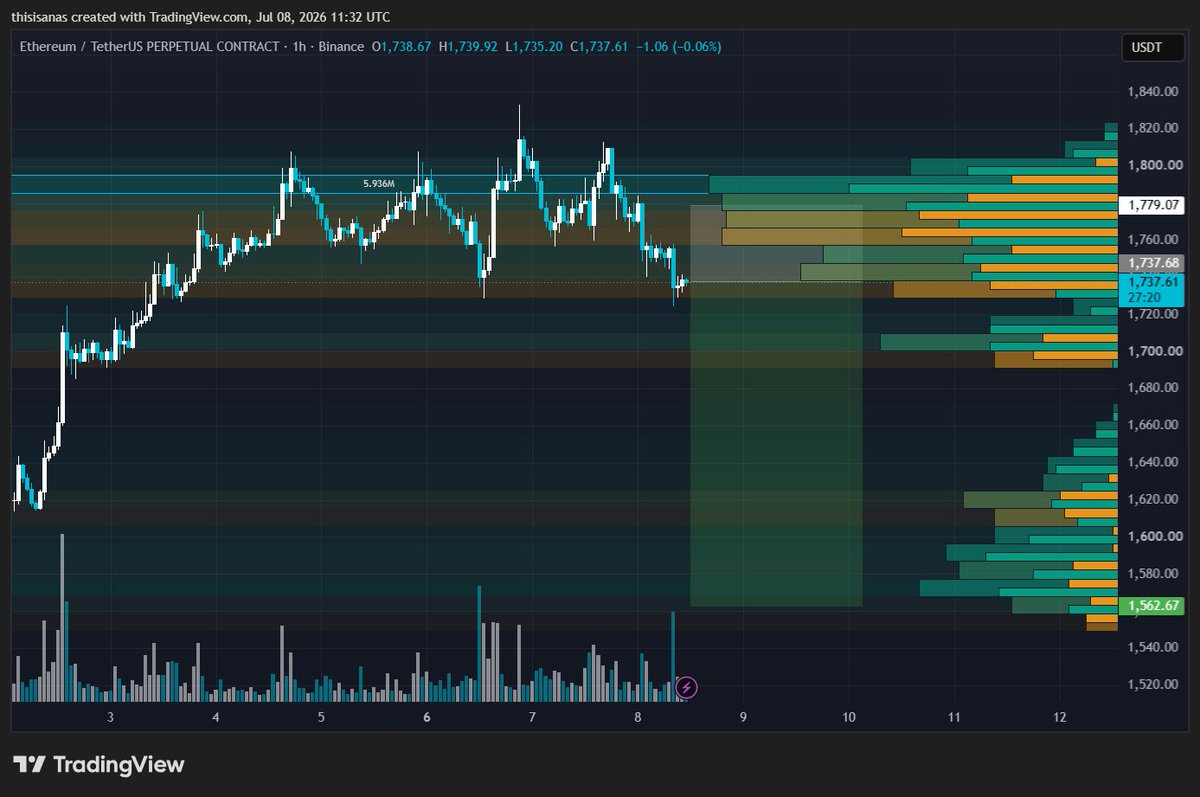Image resolution: width=1200 pixels, height=797 pixels.
Task: Click the 1,720.00 price axis label
Action: tap(1155, 314)
